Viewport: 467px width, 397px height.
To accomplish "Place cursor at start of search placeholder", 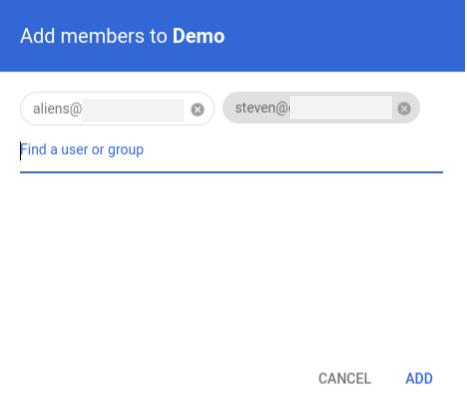I will coord(21,150).
